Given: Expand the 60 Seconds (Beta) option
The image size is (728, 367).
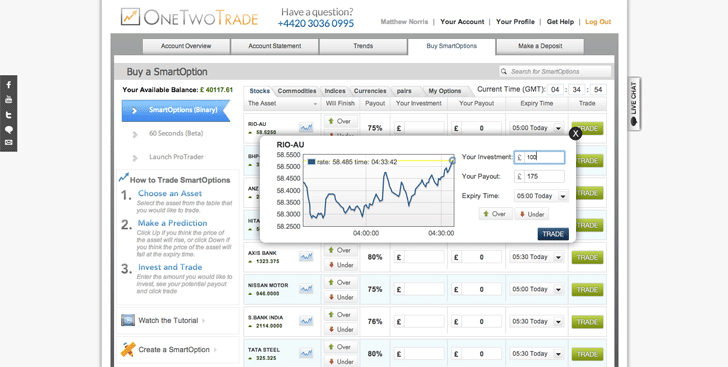Looking at the screenshot, I should coord(176,133).
